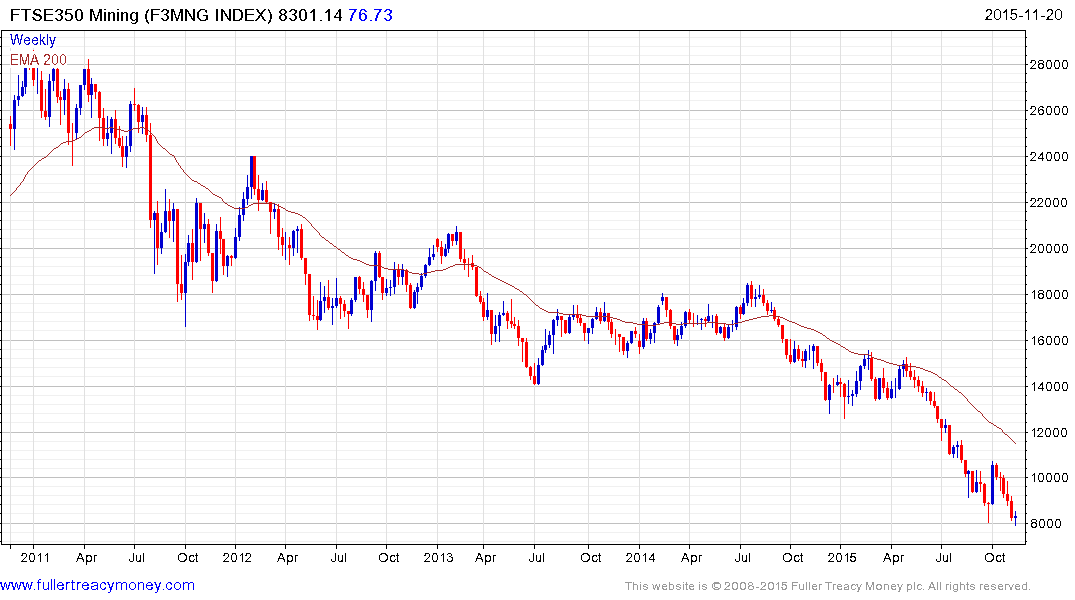Open the www.fullertreacymoney.com link
The image size is (1075, 600).
tap(97, 585)
